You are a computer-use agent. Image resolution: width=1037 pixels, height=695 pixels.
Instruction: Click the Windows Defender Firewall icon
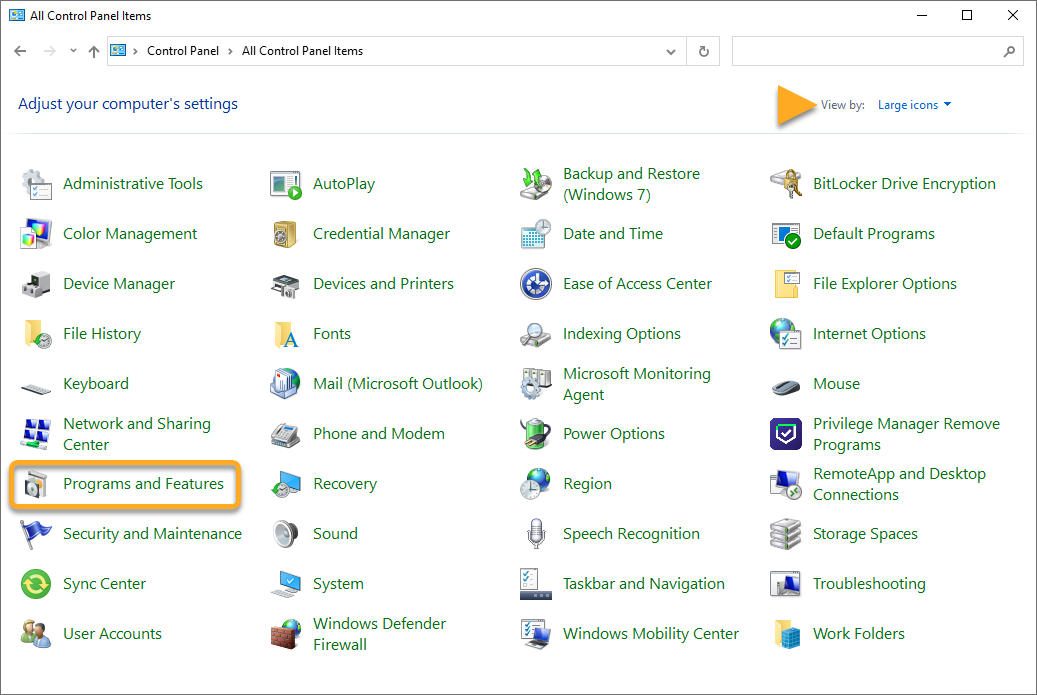[286, 634]
